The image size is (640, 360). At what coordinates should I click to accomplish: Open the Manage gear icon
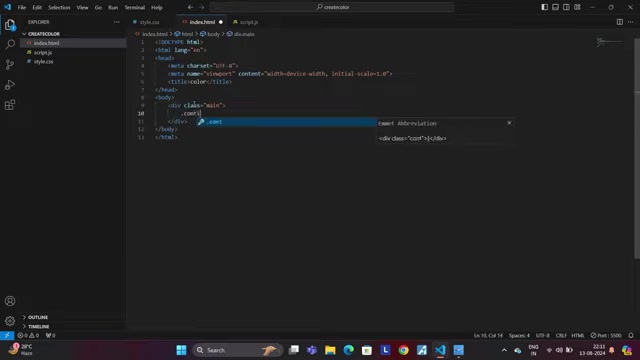point(10,321)
